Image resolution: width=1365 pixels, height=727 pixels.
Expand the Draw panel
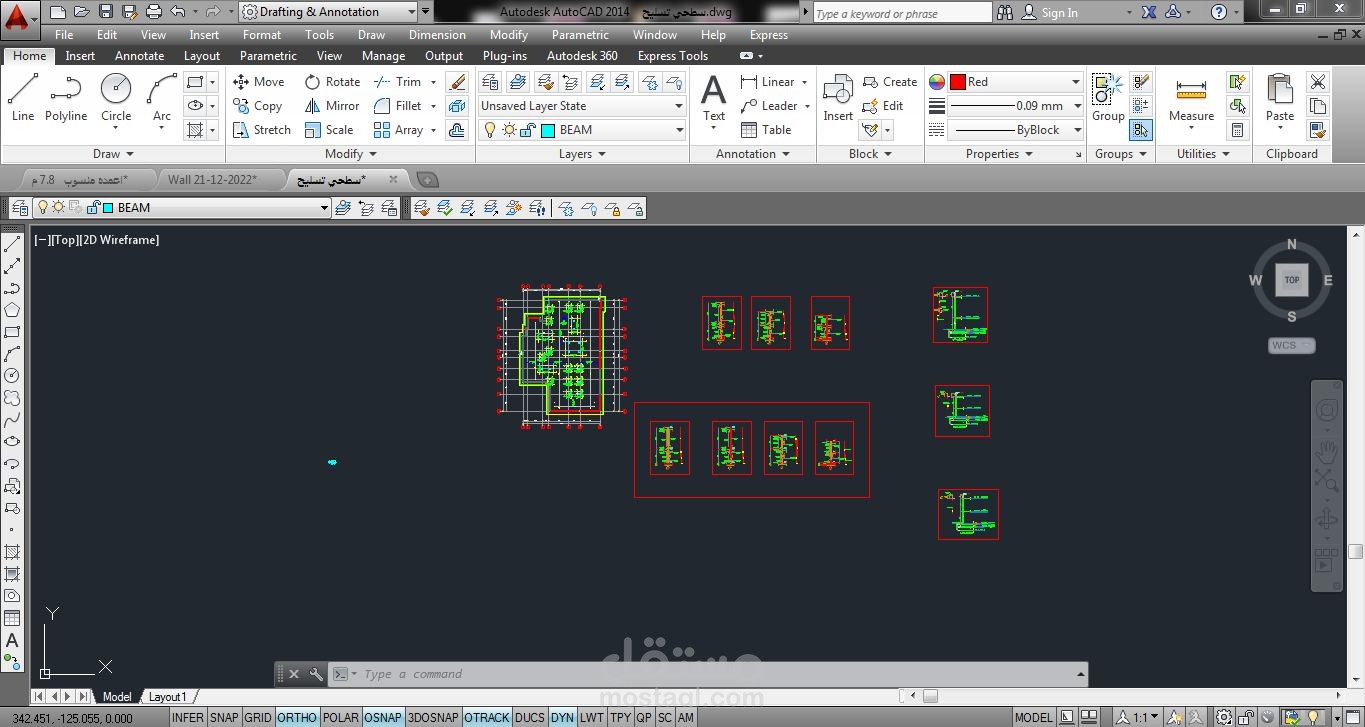tap(113, 154)
